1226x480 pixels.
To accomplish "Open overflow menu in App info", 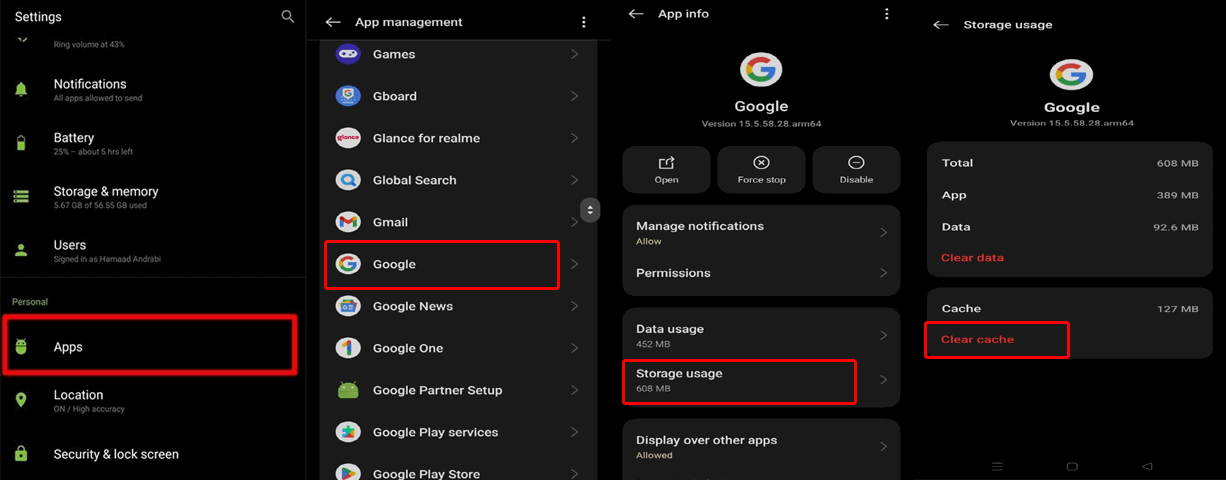I will (x=886, y=14).
